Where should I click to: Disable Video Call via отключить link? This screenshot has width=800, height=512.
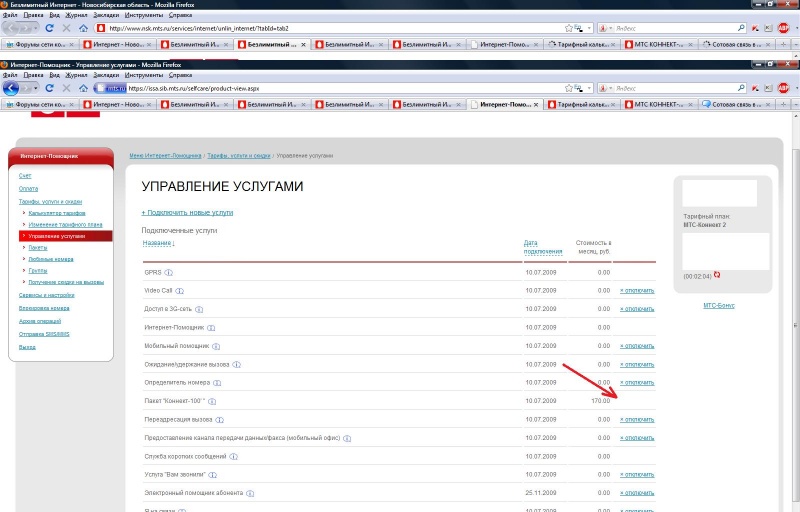[x=636, y=291]
